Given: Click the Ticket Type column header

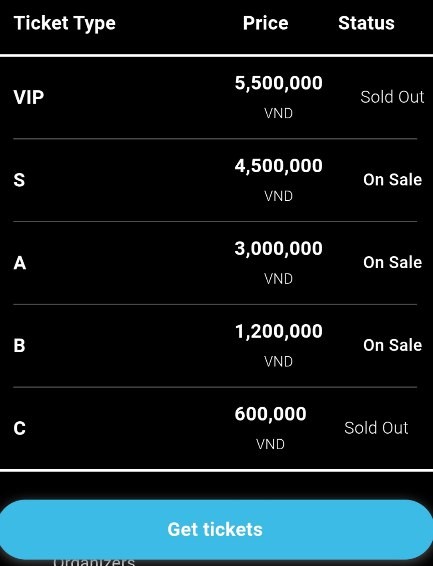Looking at the screenshot, I should [x=65, y=24].
